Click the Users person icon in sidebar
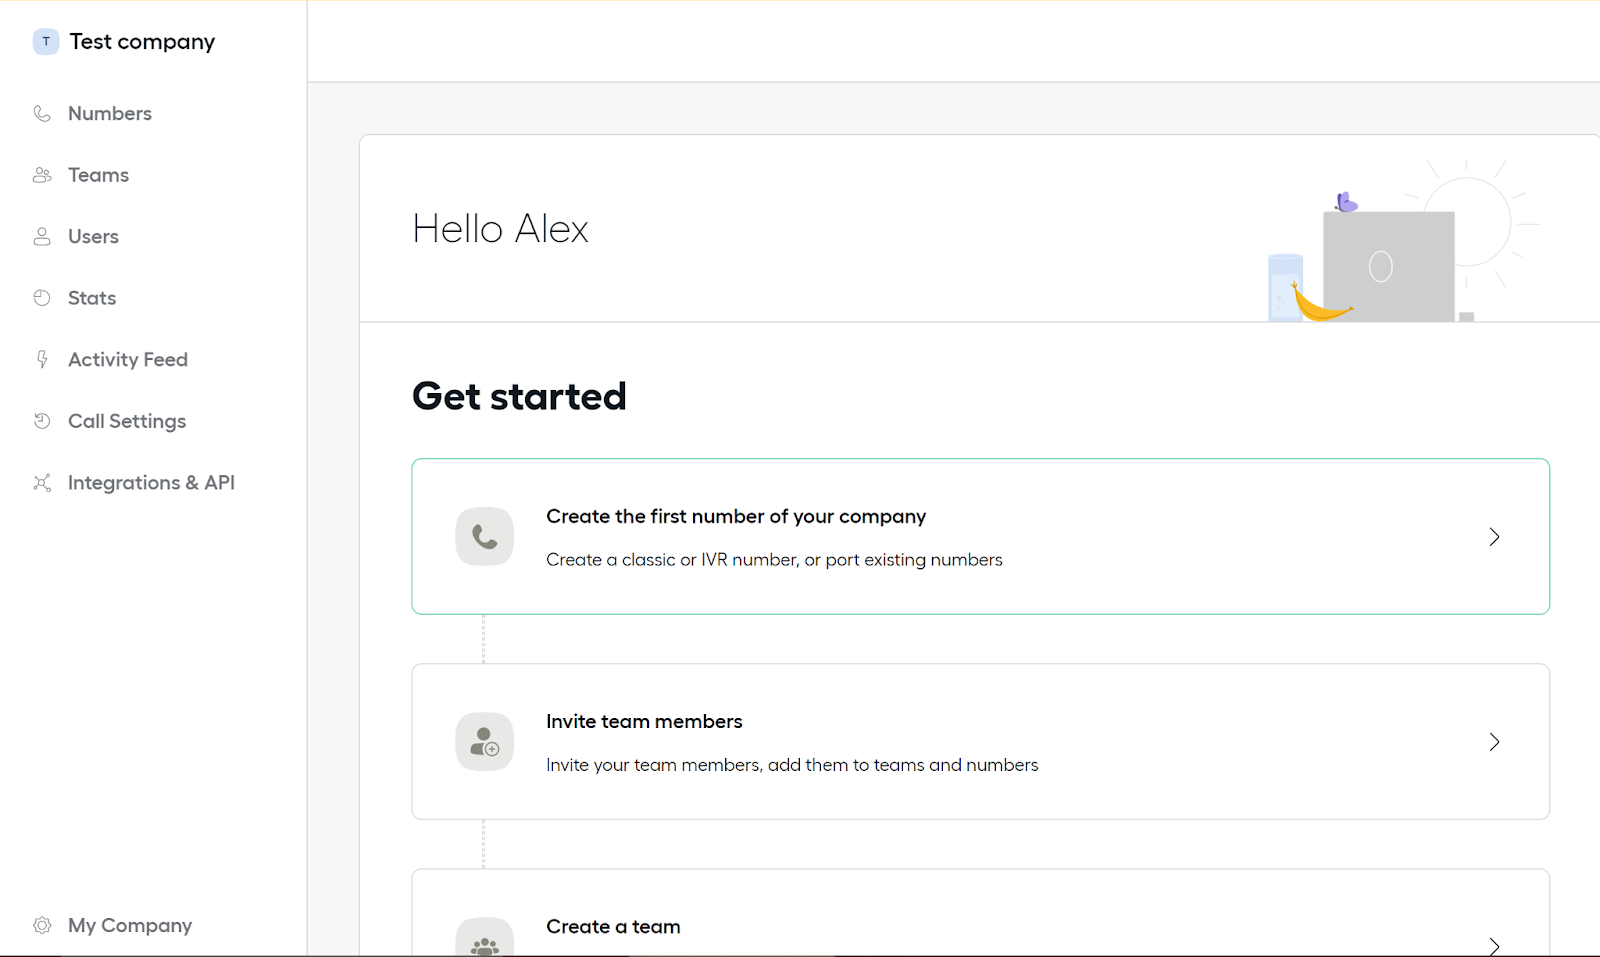This screenshot has height=957, width=1600. point(42,237)
